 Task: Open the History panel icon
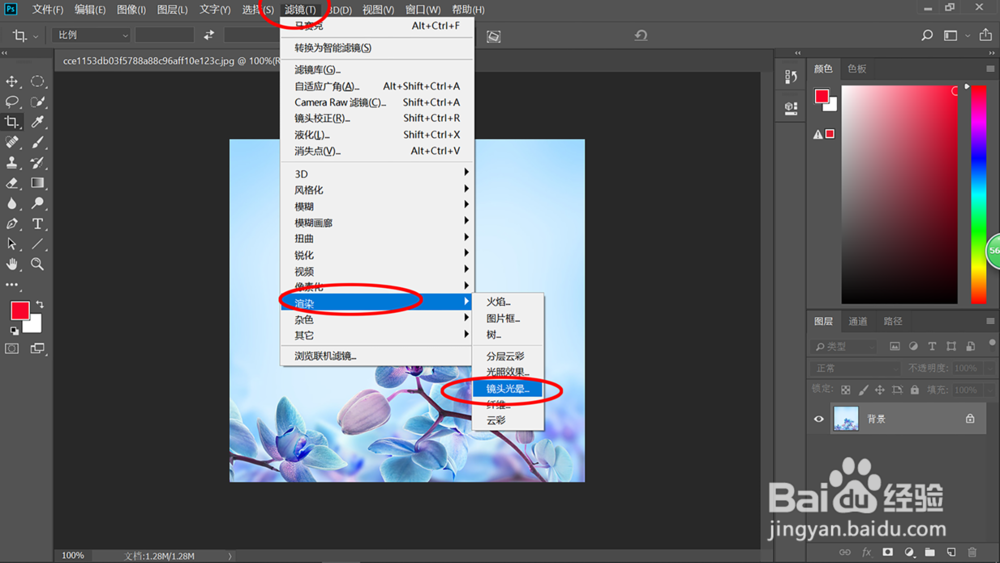pos(791,77)
